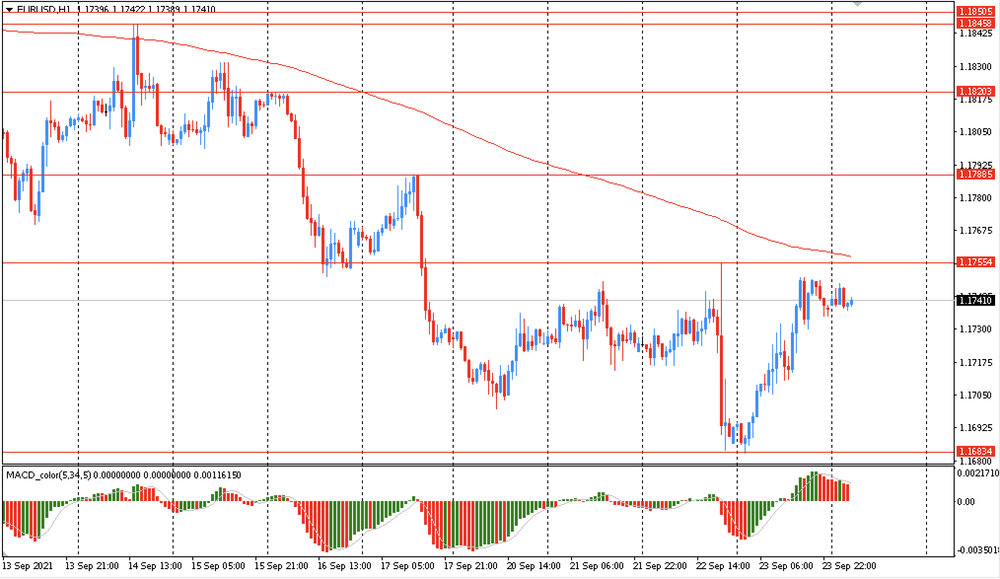The image size is (1000, 579).
Task: Click 1.17050 on the price scale
Action: pyautogui.click(x=976, y=395)
